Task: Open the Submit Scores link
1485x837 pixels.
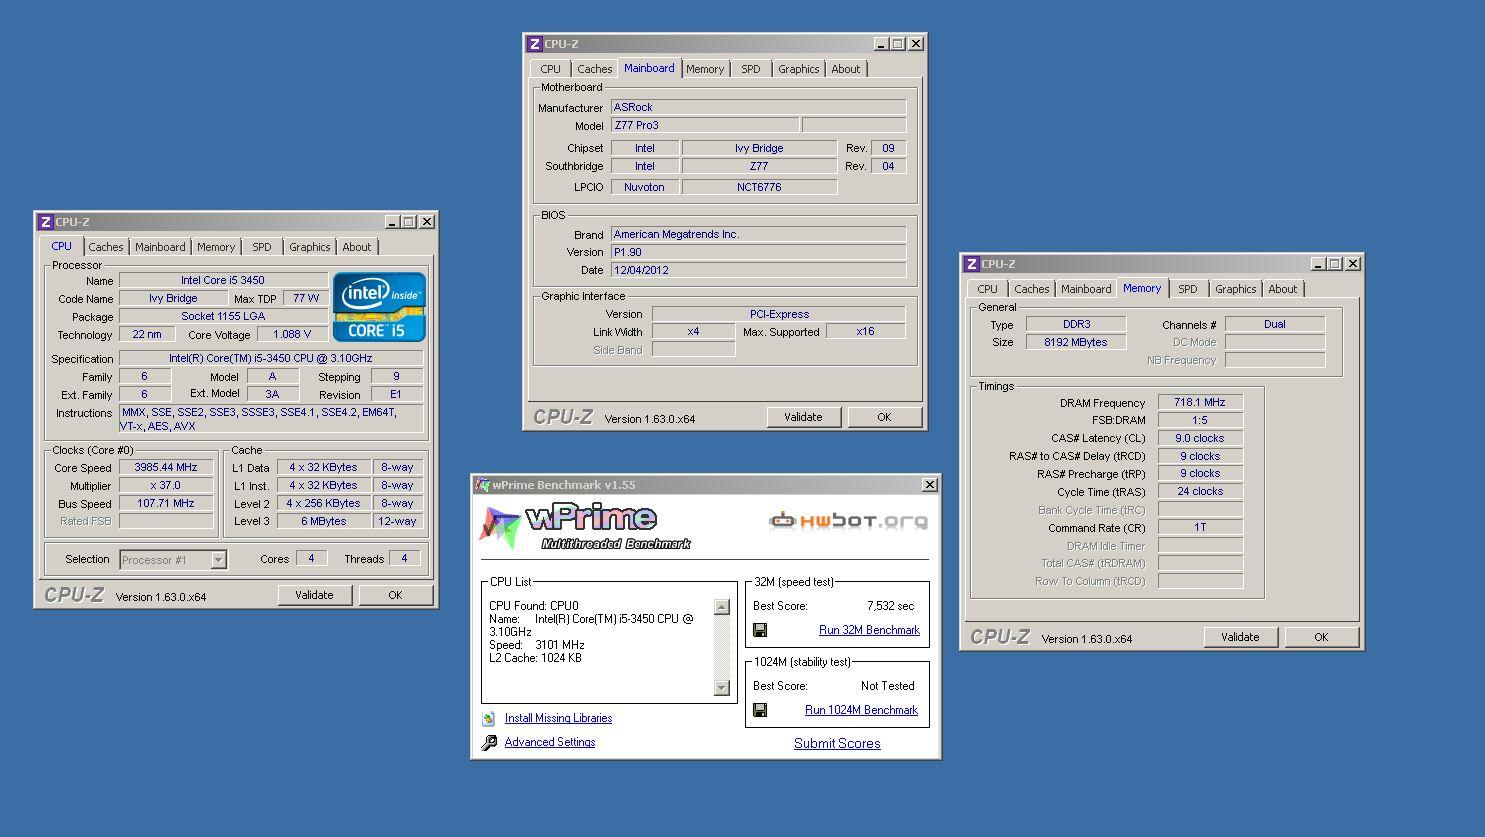Action: pyautogui.click(x=837, y=743)
